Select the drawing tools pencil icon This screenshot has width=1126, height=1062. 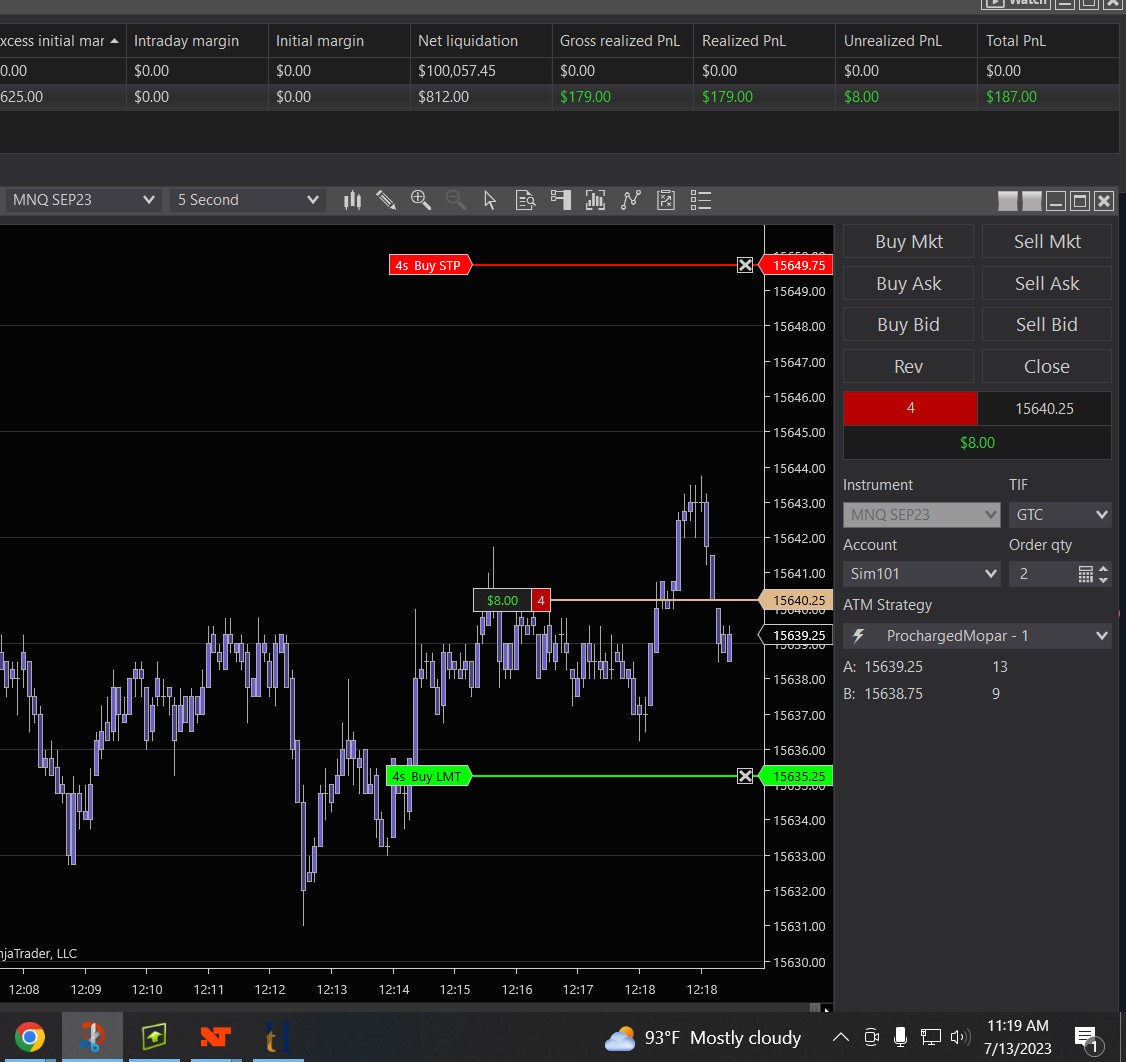tap(386, 200)
